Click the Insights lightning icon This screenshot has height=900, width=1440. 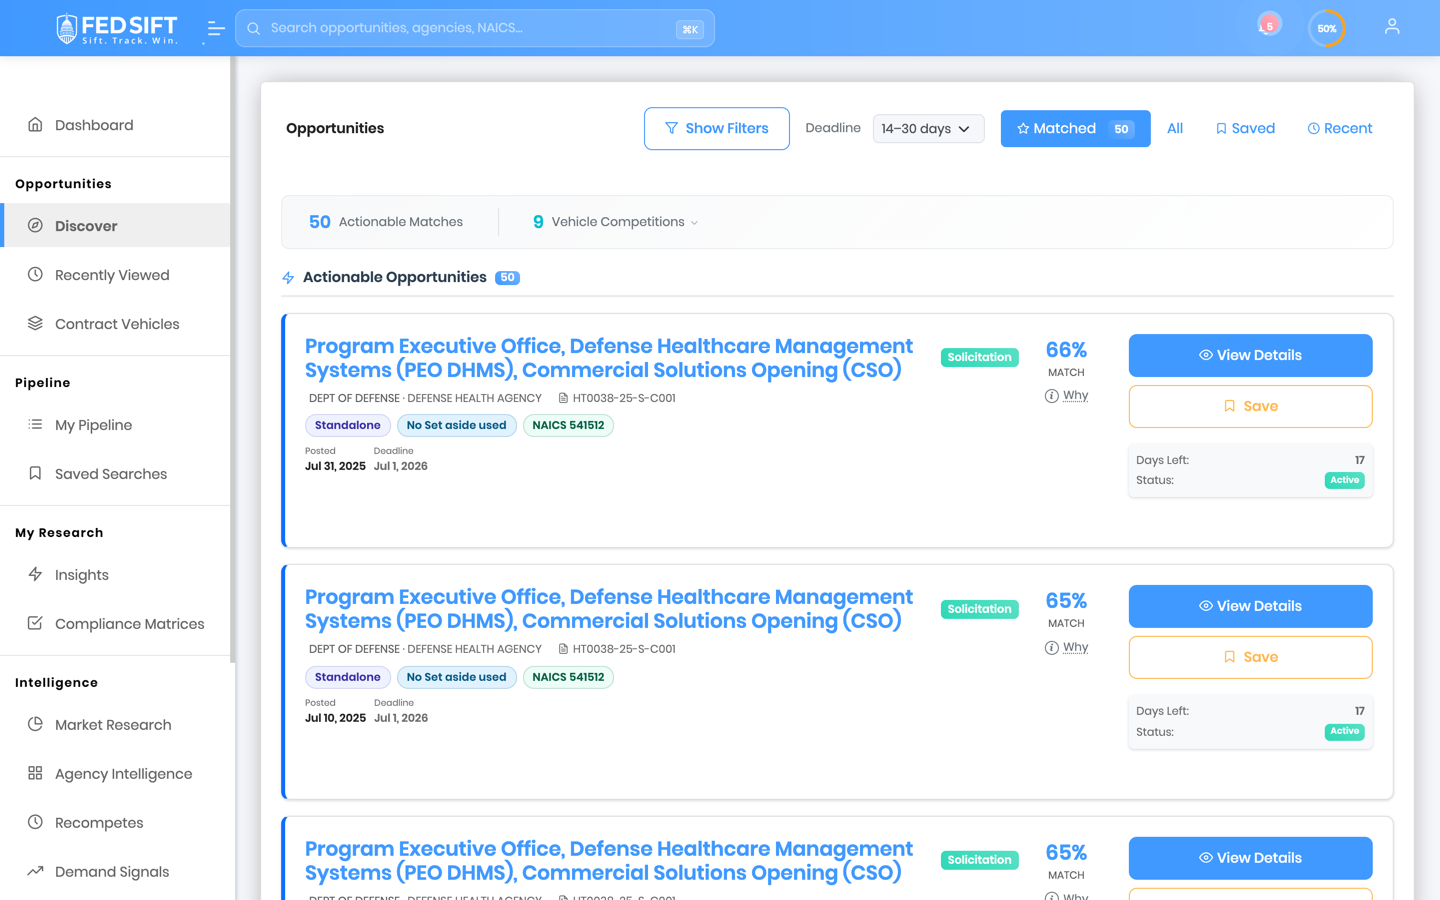(x=35, y=574)
